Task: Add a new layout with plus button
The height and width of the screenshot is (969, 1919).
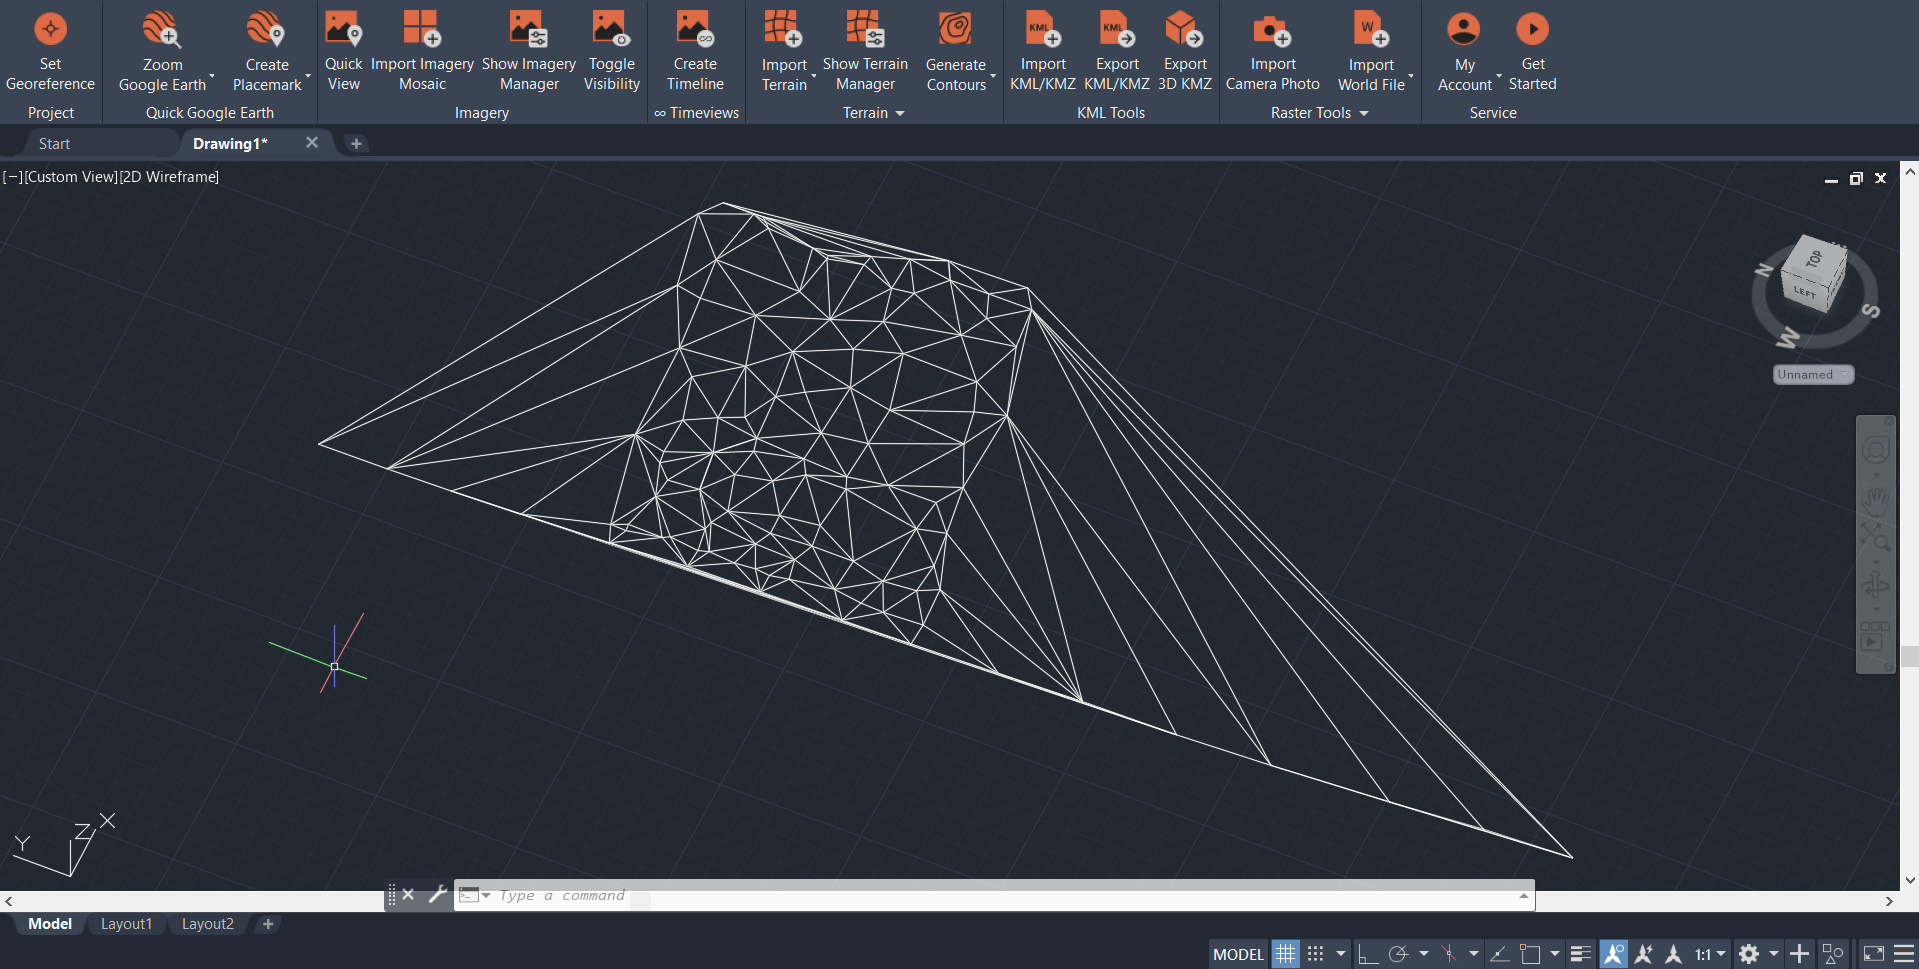Action: point(268,924)
